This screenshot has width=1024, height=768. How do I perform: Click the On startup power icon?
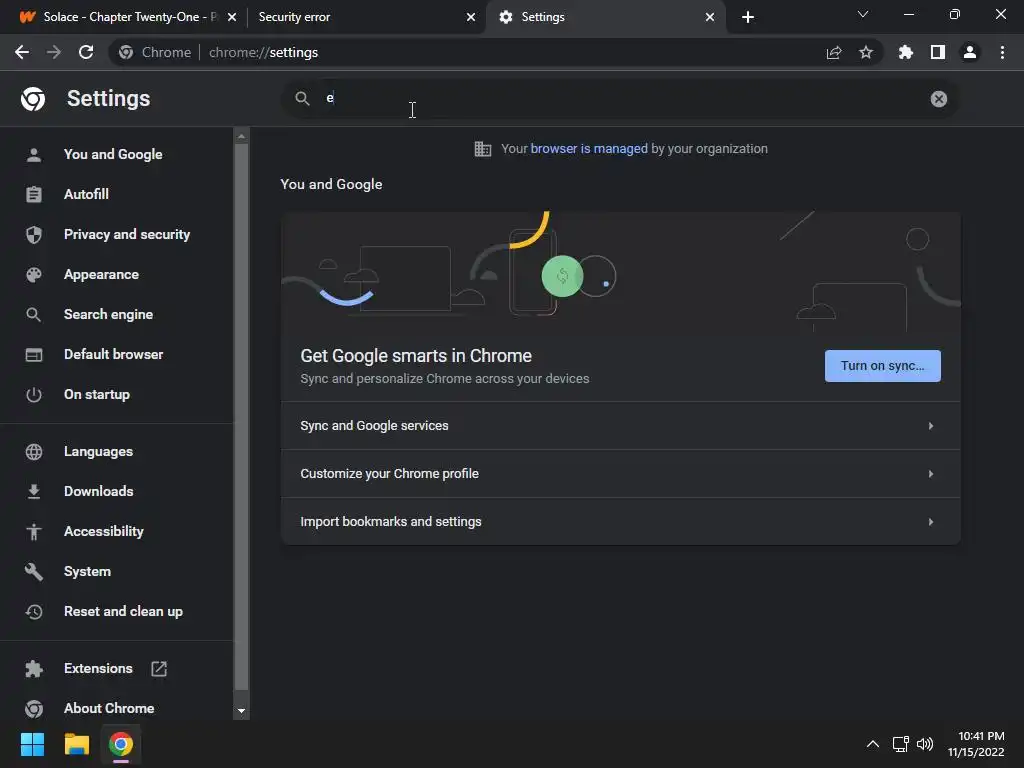[x=34, y=394]
